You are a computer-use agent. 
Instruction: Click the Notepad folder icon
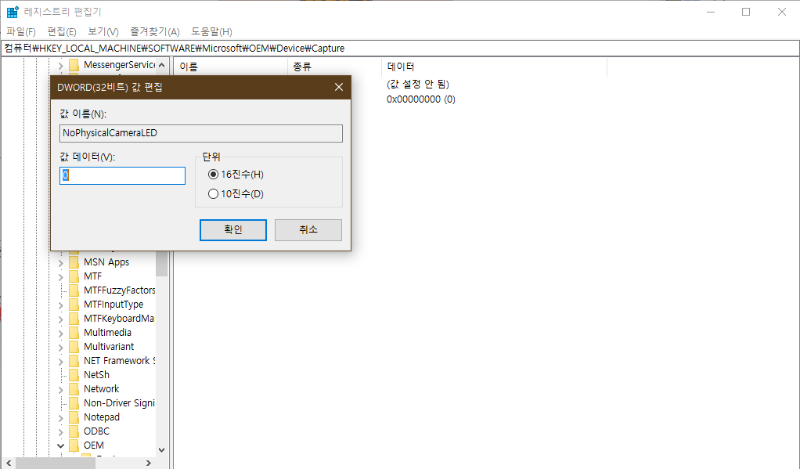[74, 416]
